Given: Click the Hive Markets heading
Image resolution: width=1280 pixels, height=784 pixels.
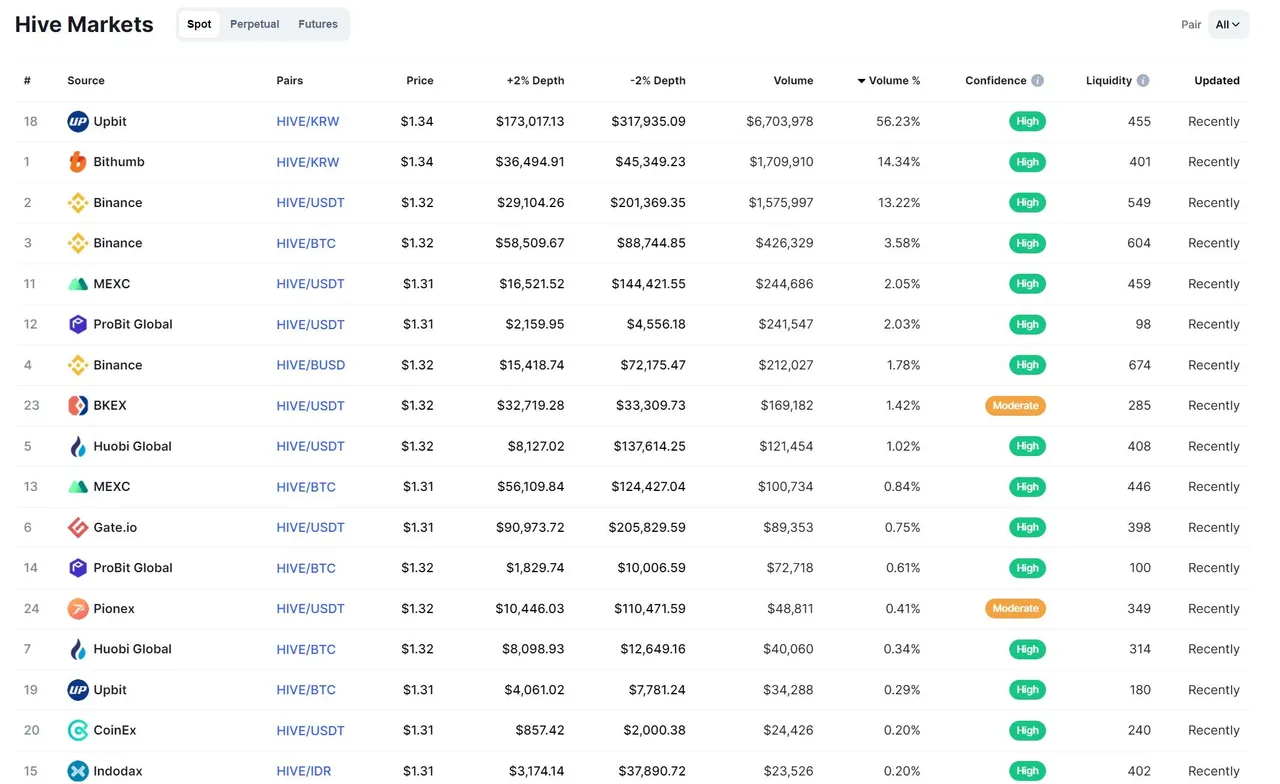Looking at the screenshot, I should [84, 25].
